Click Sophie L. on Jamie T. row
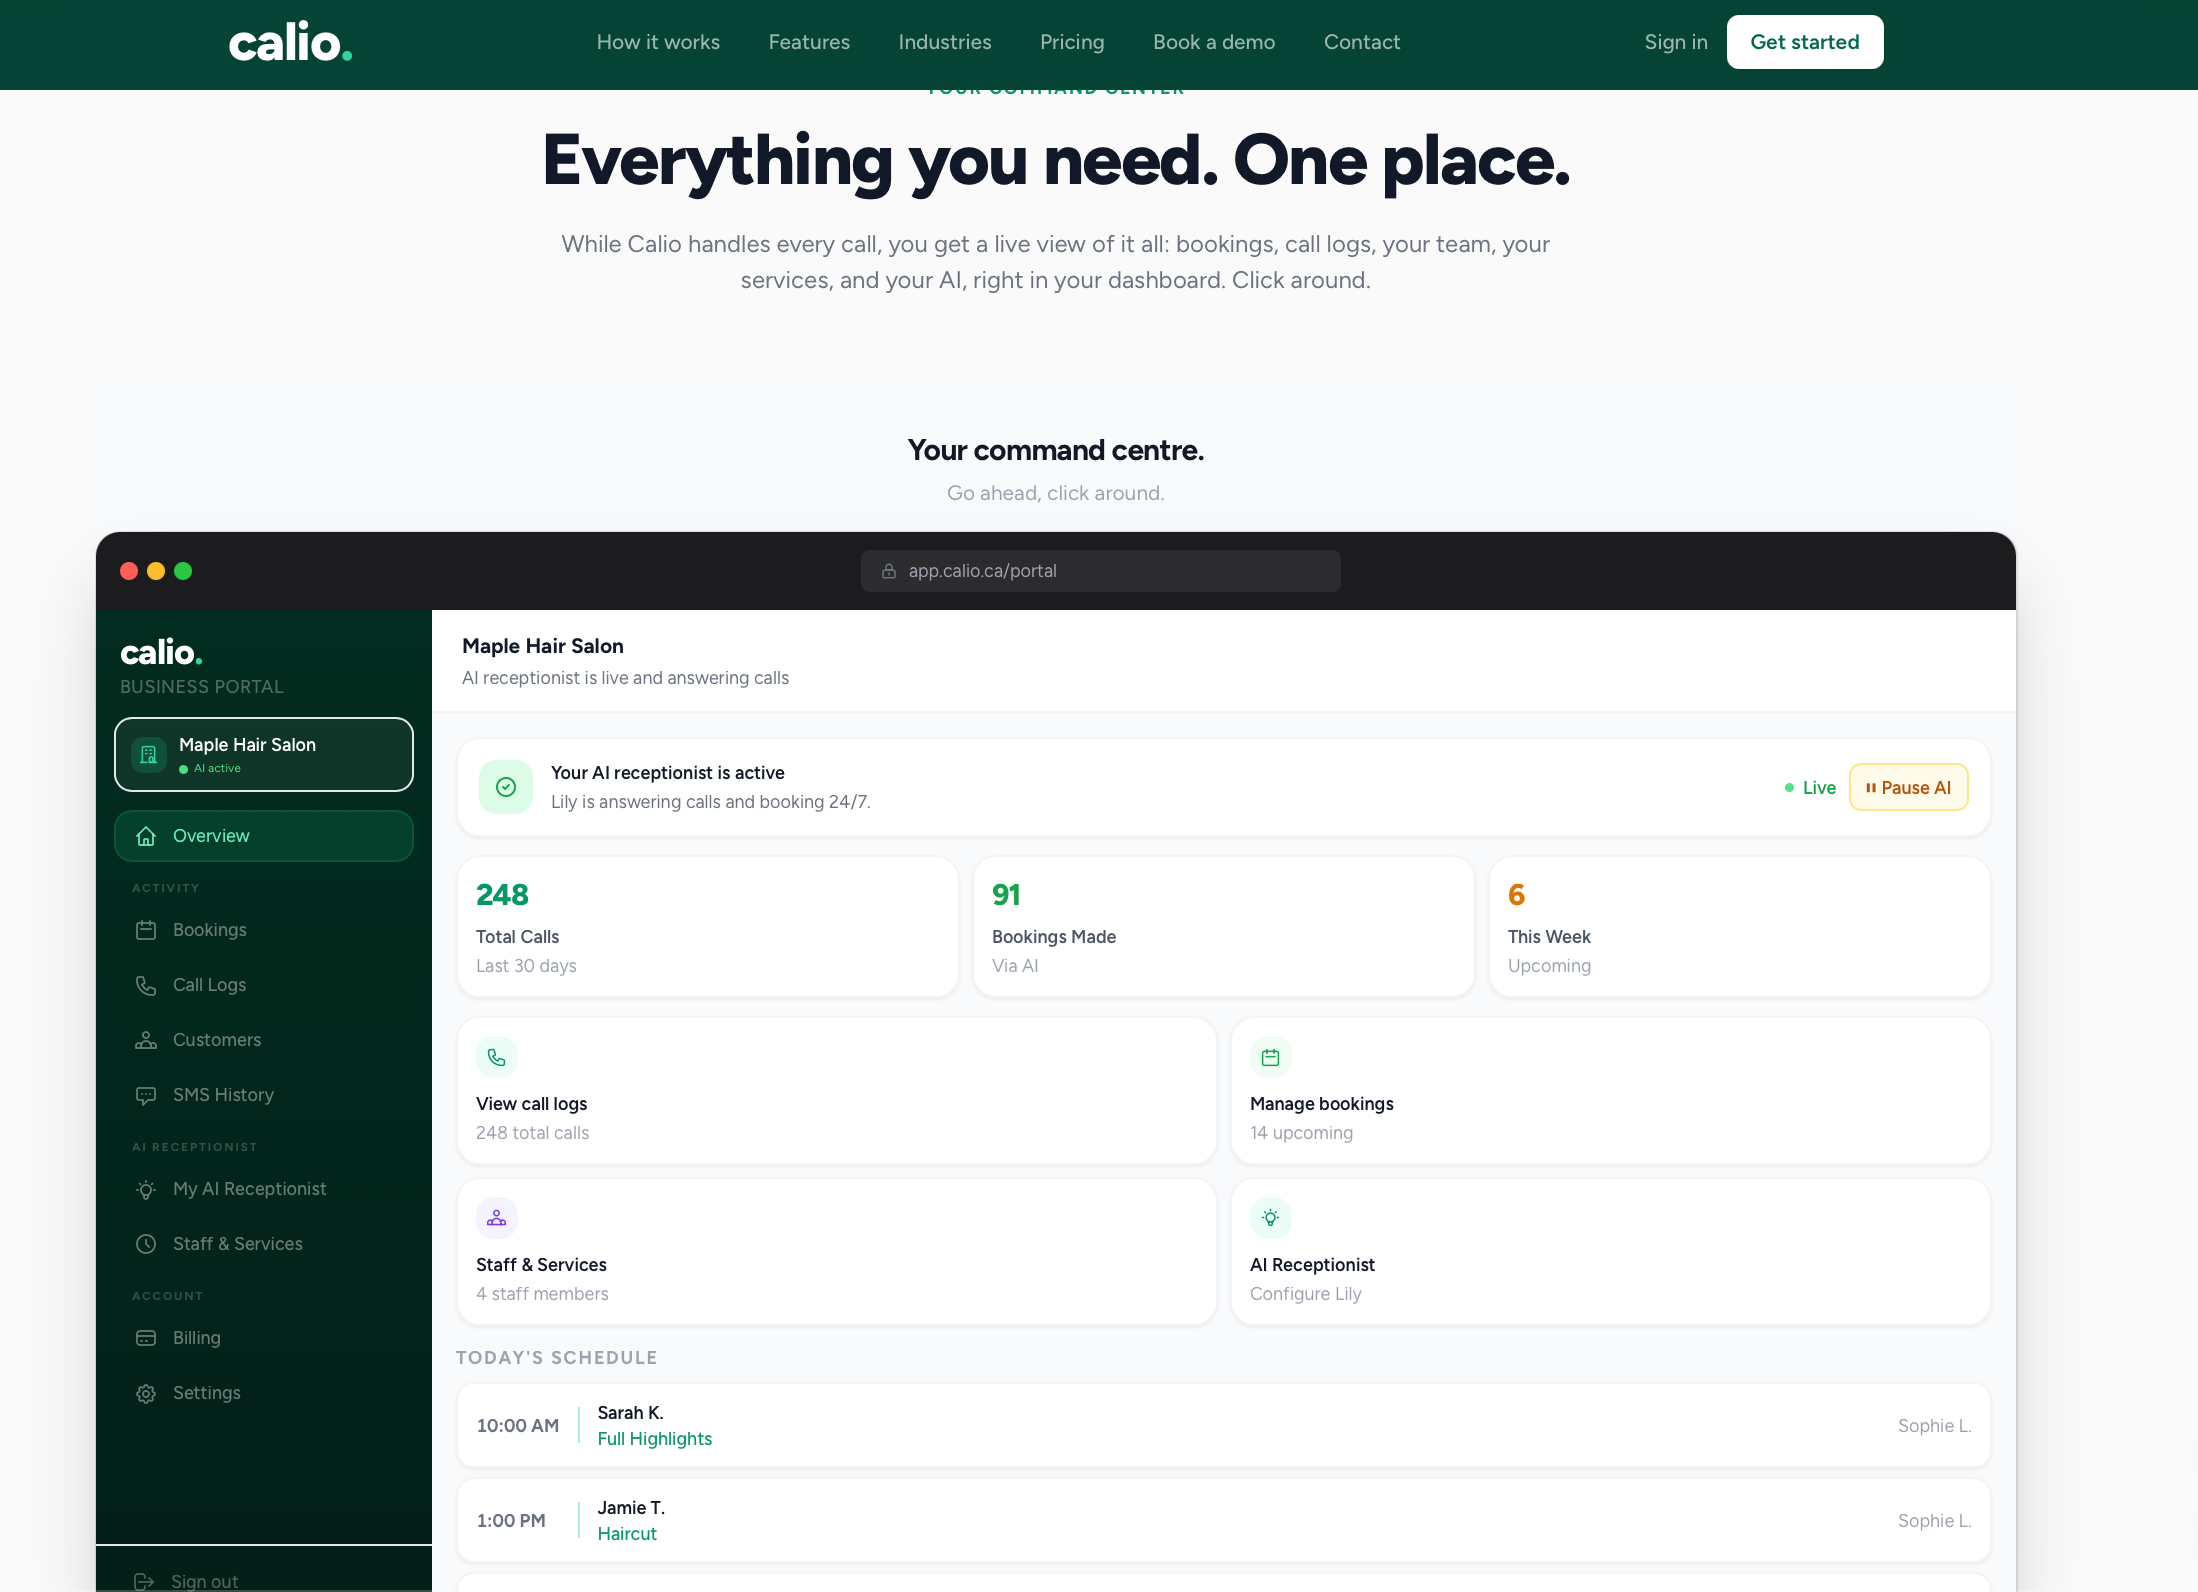This screenshot has height=1592, width=2198. click(x=1934, y=1521)
